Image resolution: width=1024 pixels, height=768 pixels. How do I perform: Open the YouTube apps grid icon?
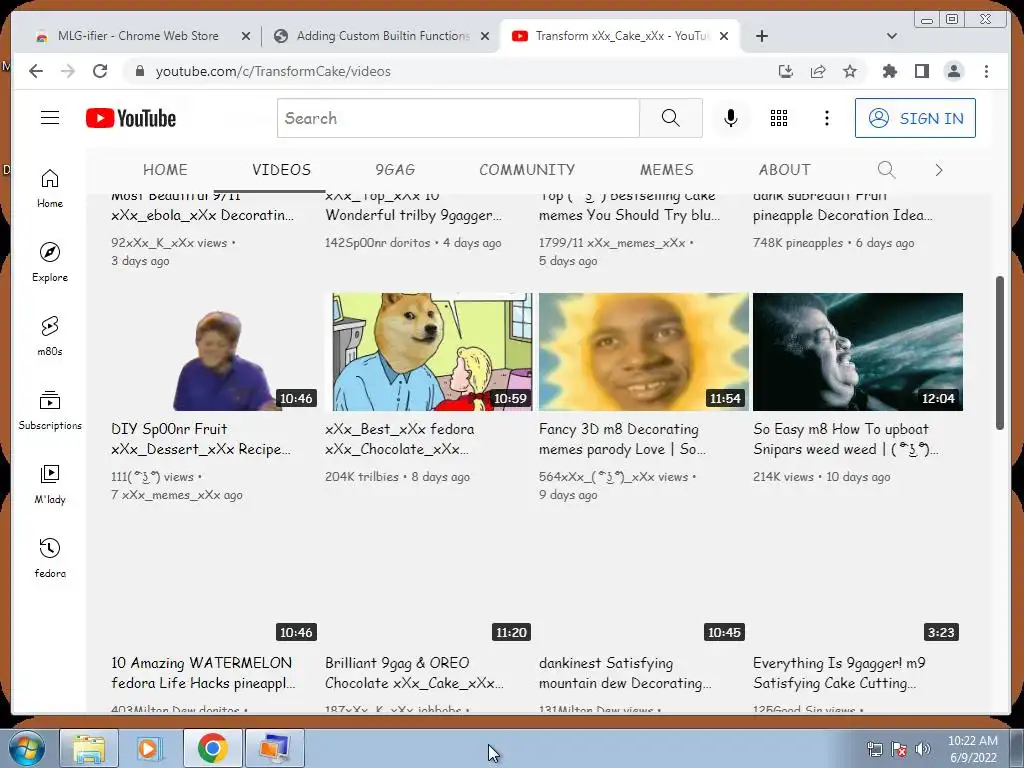[778, 118]
